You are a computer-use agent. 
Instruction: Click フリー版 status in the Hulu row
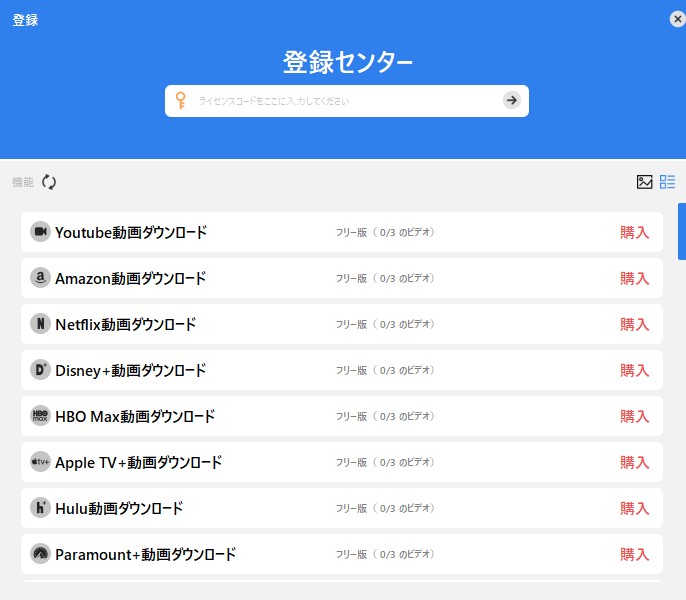(x=385, y=508)
